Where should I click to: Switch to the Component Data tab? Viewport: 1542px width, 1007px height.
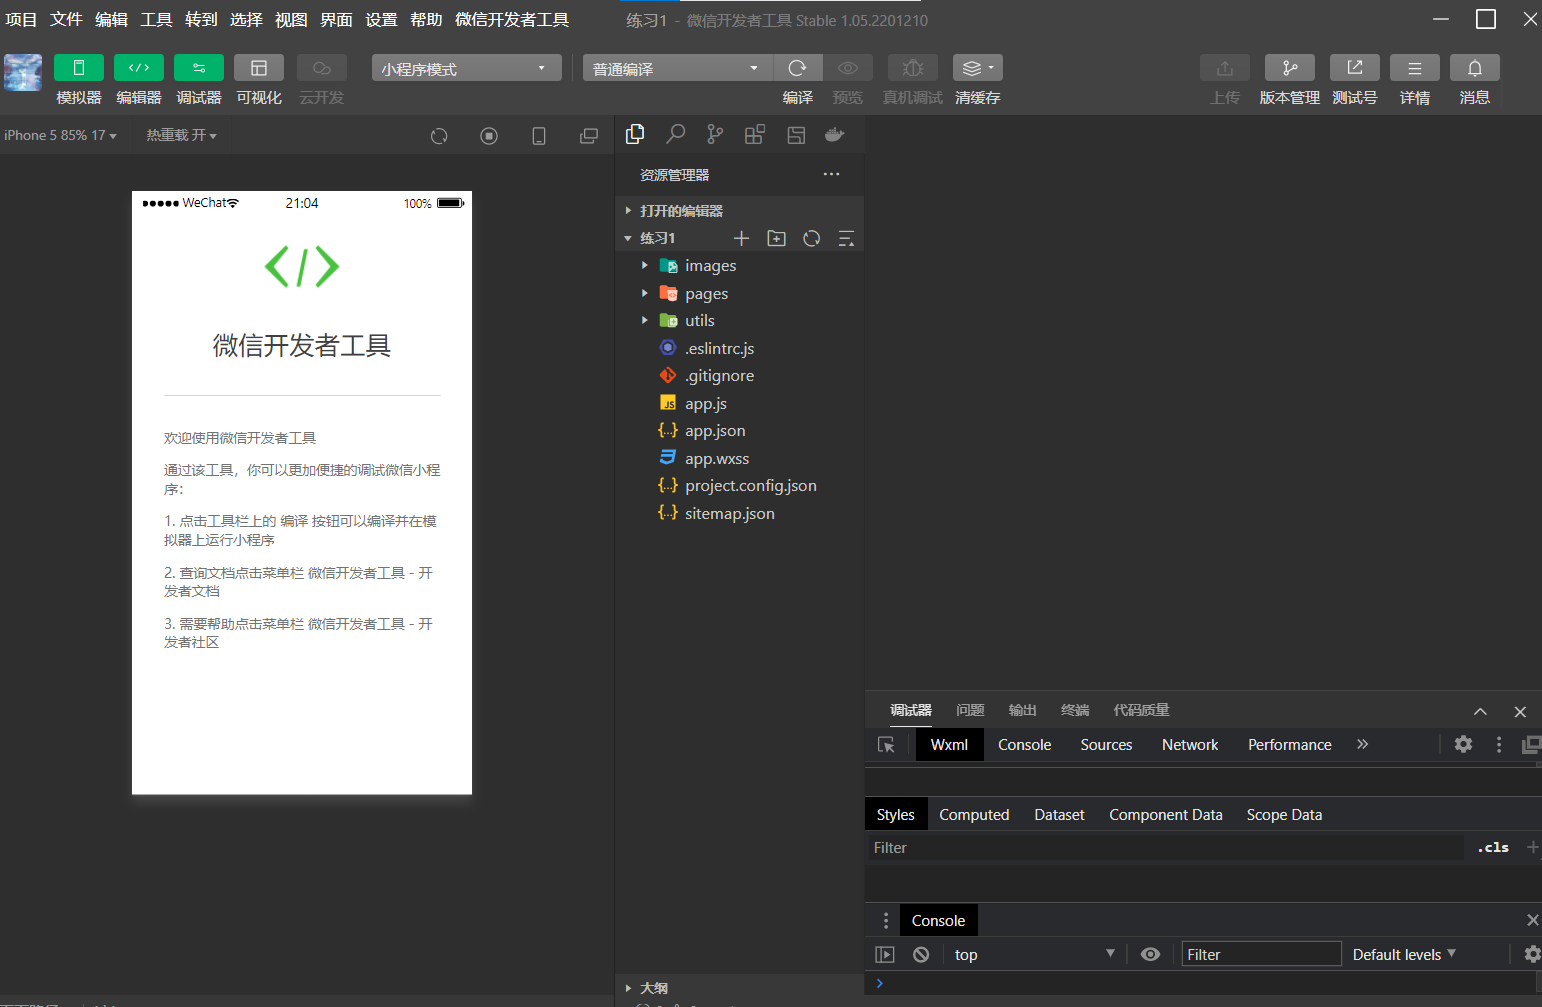[x=1165, y=815]
